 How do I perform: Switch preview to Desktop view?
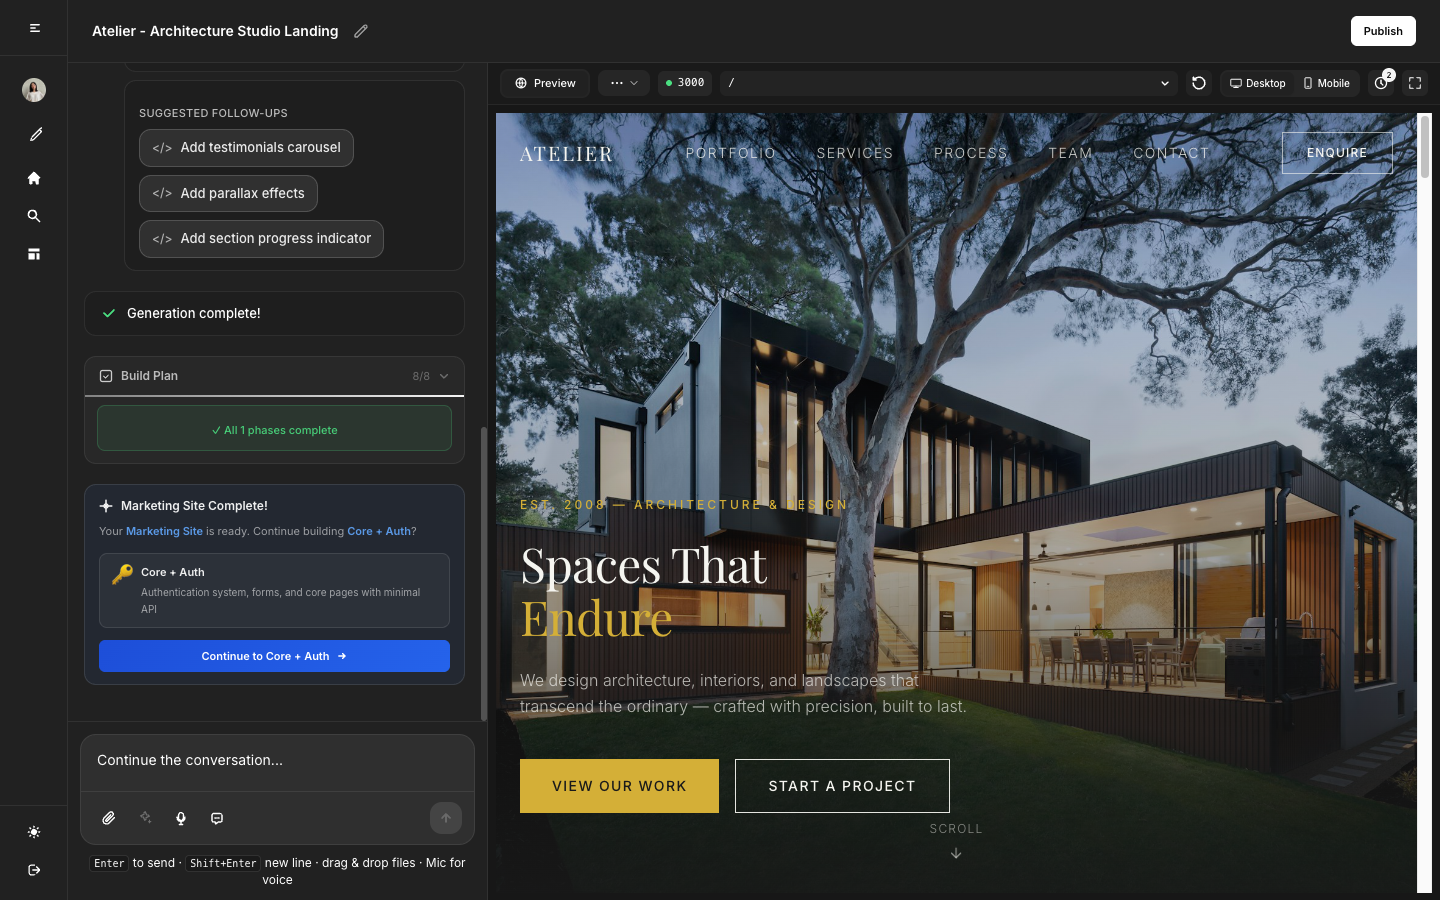1257,83
